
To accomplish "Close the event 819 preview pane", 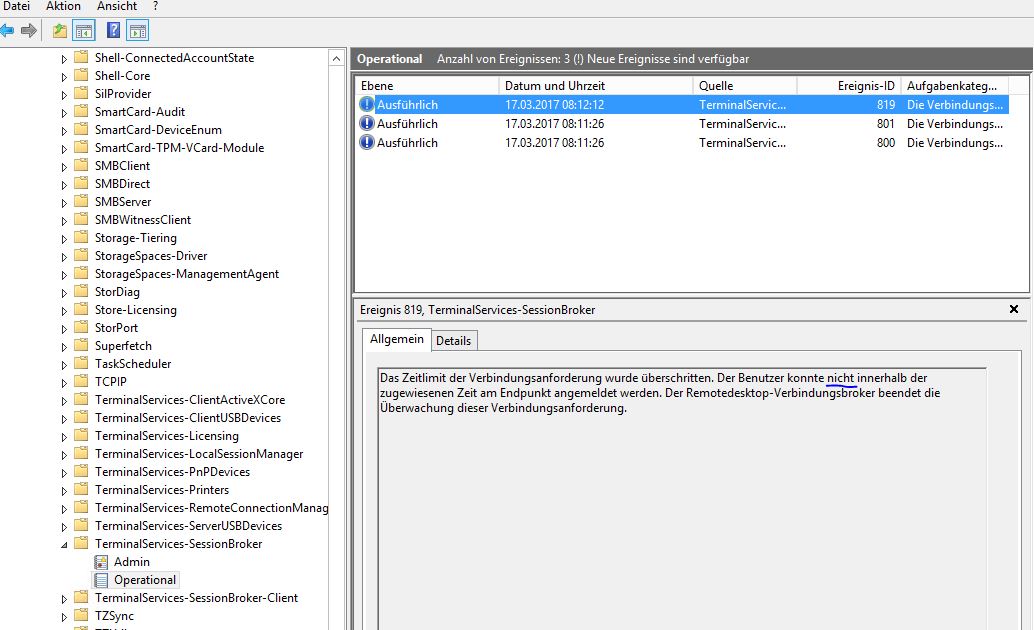I will [1014, 310].
